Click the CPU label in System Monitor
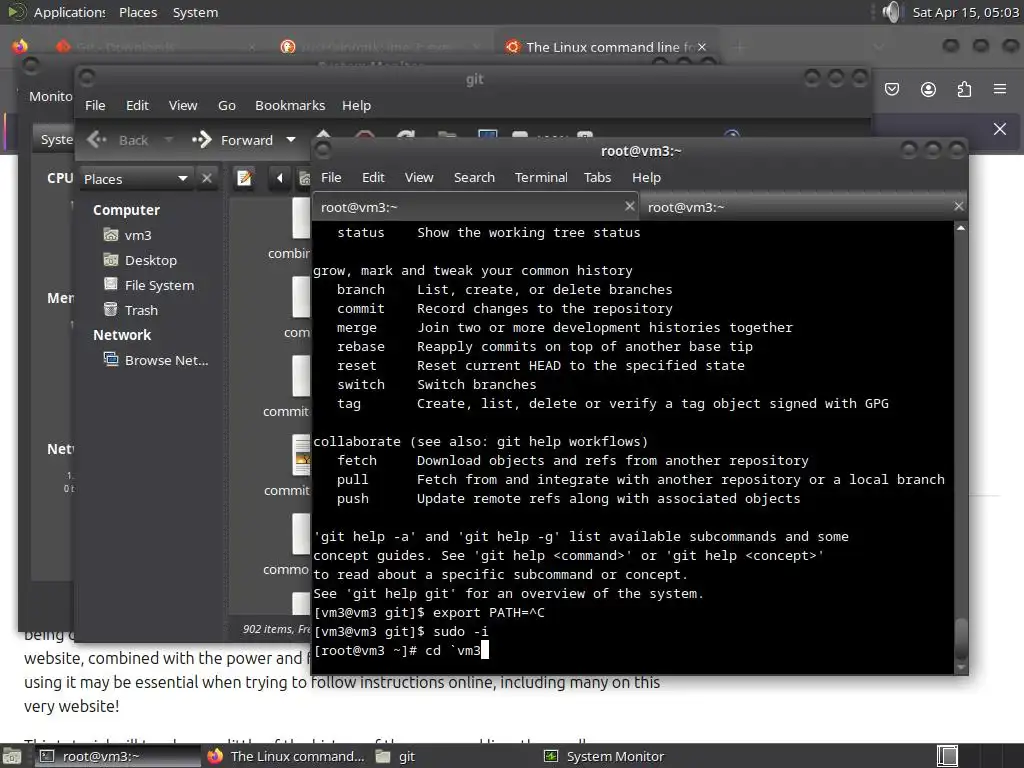 59,178
